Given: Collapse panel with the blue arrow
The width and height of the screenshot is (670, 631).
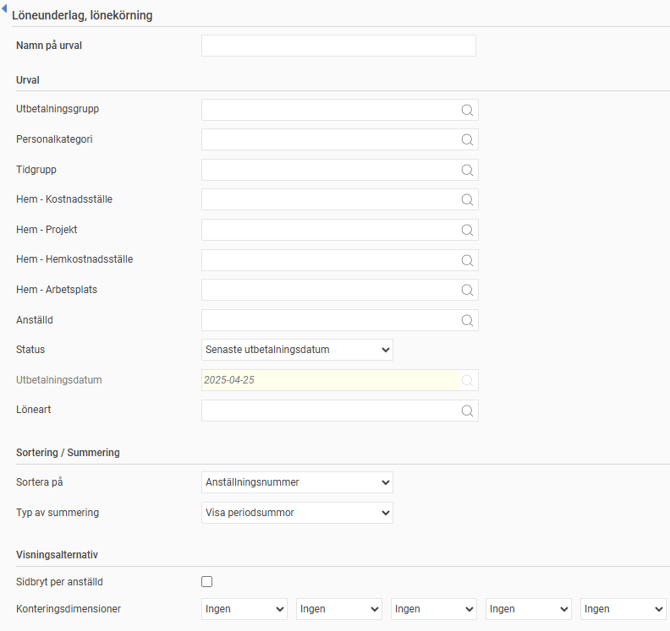Looking at the screenshot, I should (x=5, y=9).
